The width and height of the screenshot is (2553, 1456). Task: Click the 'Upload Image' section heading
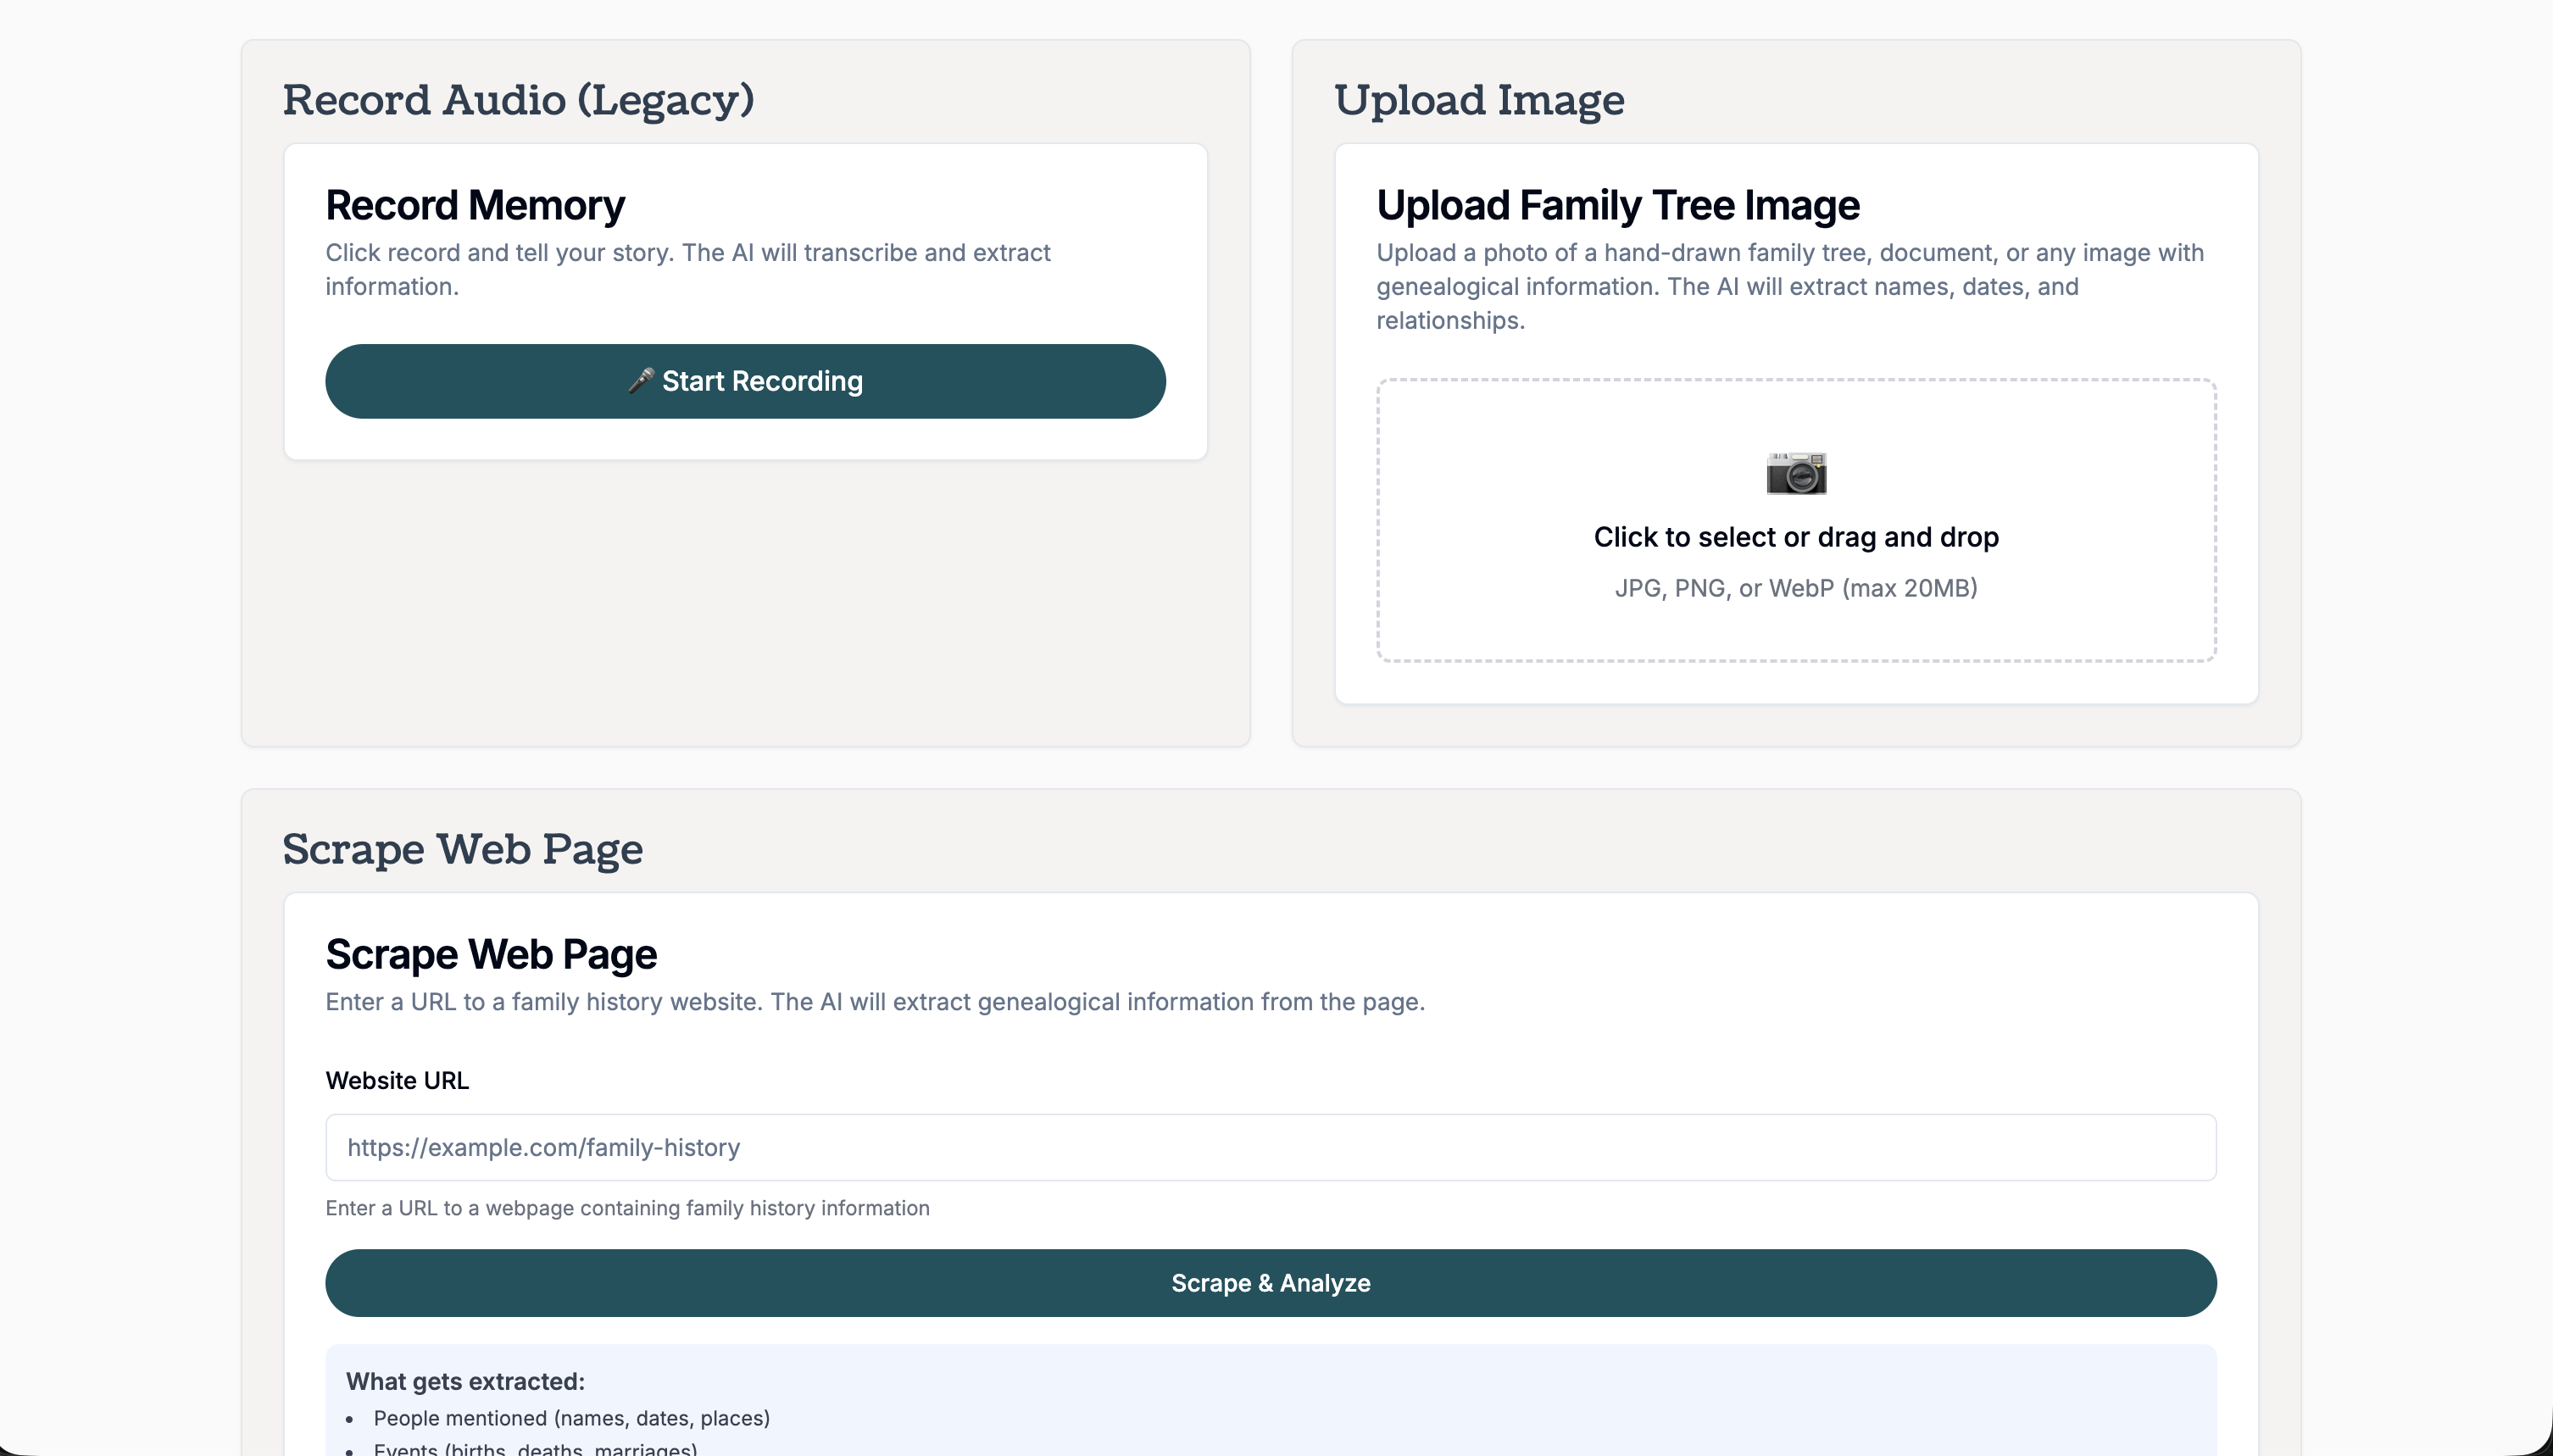click(1478, 100)
